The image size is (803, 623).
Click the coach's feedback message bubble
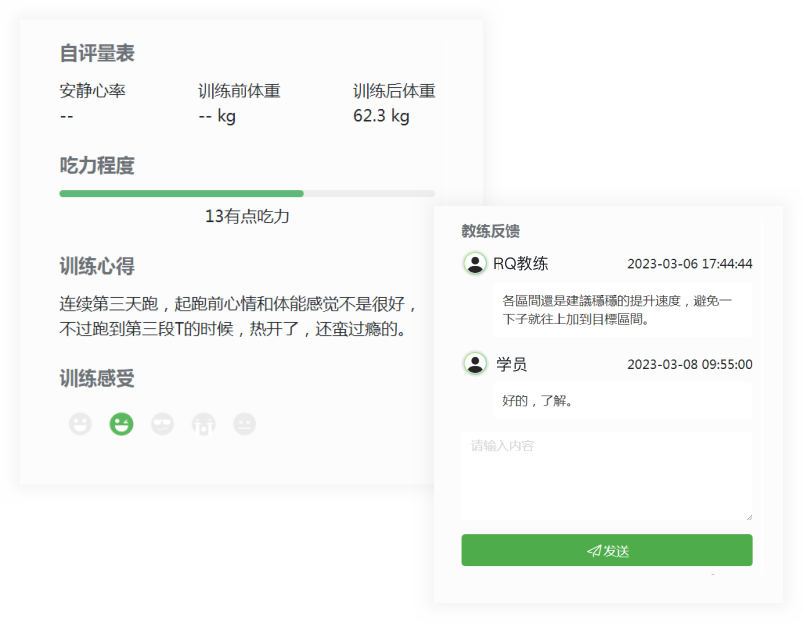(x=620, y=310)
